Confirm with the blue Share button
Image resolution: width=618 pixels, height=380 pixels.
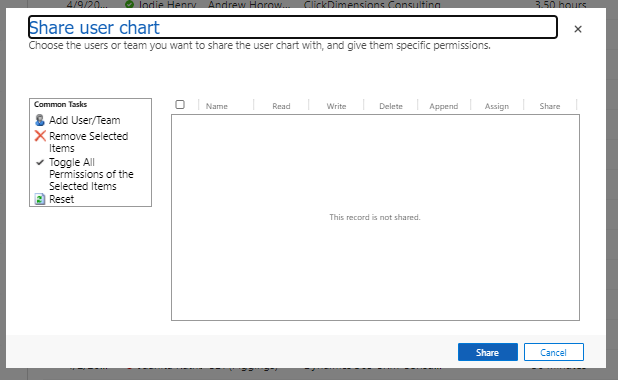488,352
